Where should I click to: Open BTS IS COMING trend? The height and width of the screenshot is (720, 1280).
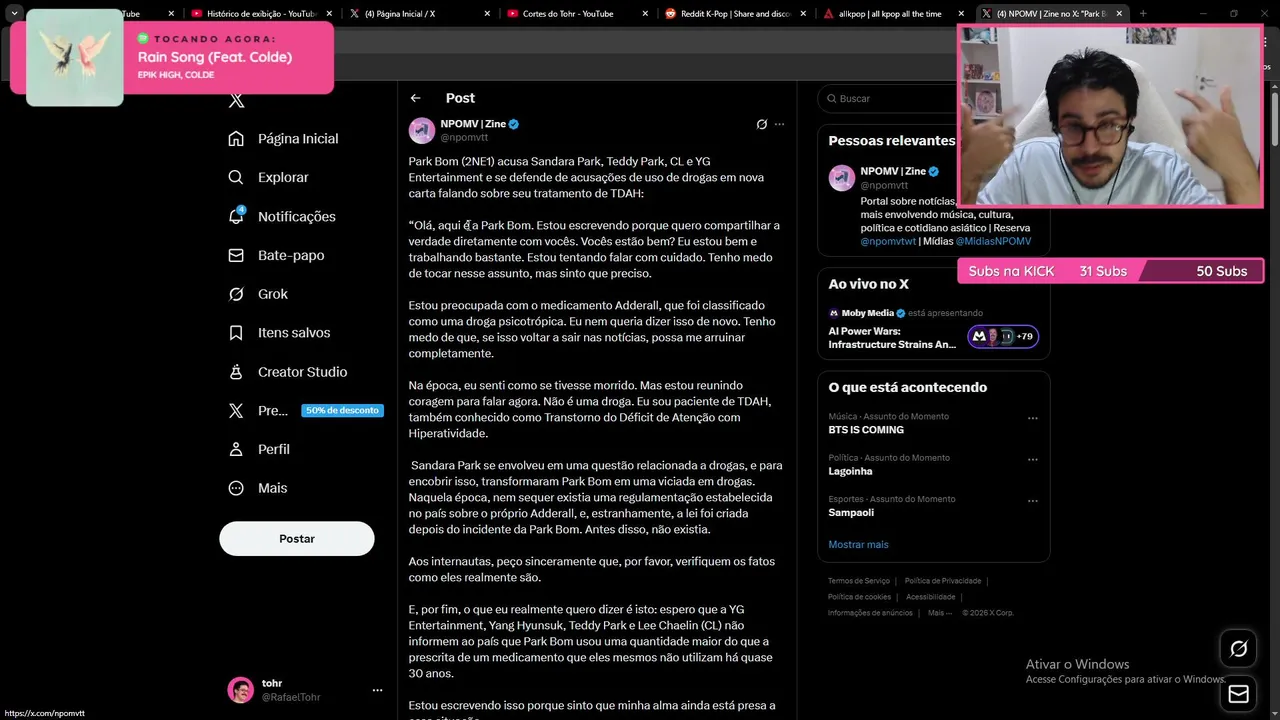tap(866, 430)
